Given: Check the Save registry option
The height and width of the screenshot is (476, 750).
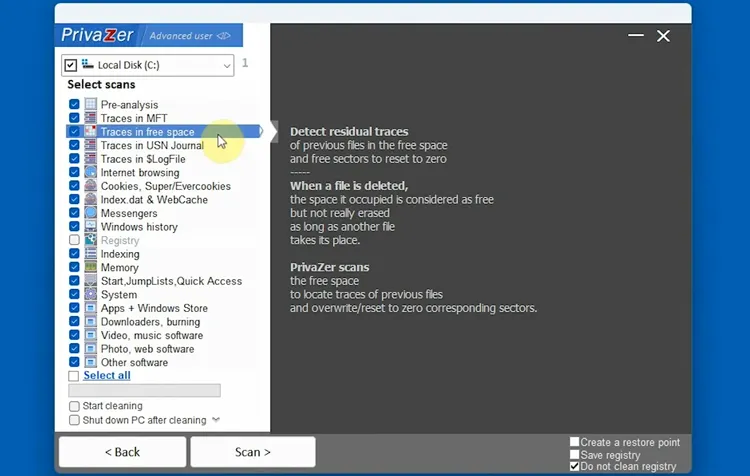Looking at the screenshot, I should (574, 454).
